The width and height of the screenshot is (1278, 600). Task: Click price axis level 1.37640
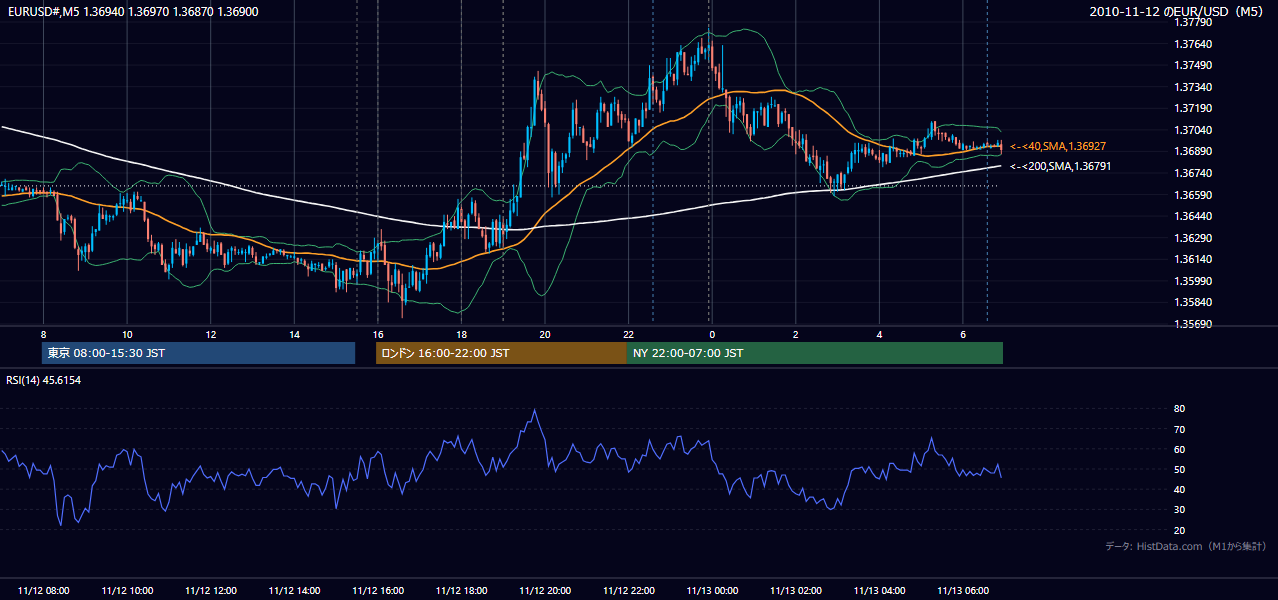(x=1194, y=44)
